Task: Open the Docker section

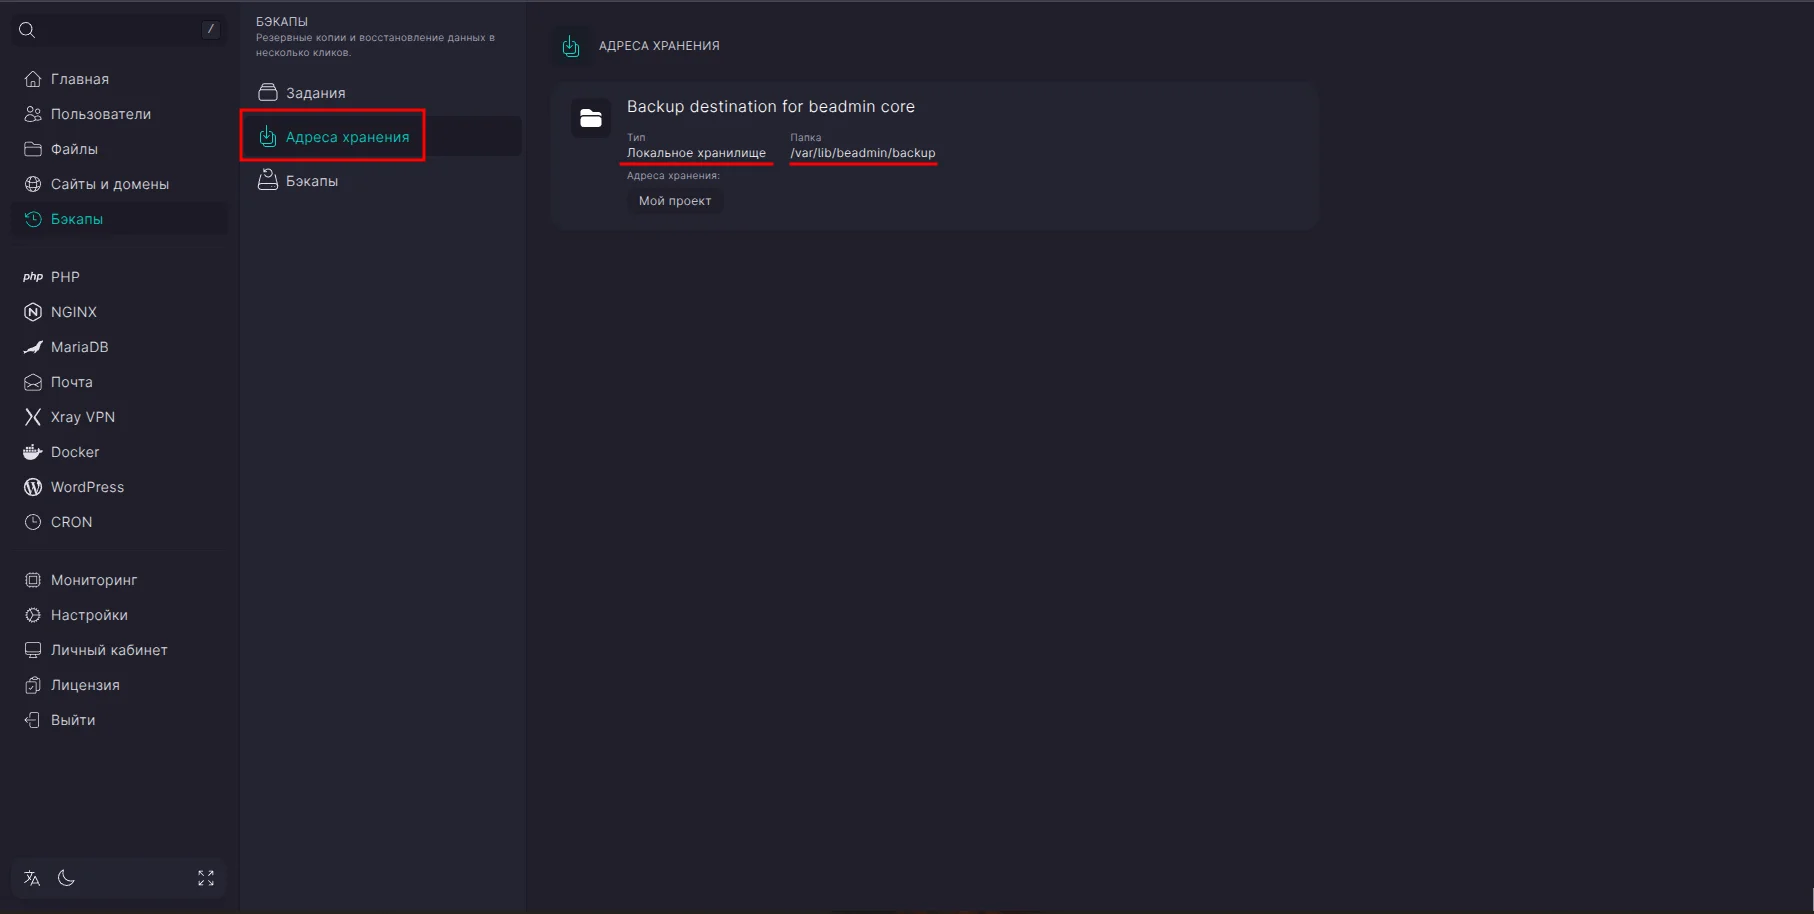Action: (x=74, y=452)
